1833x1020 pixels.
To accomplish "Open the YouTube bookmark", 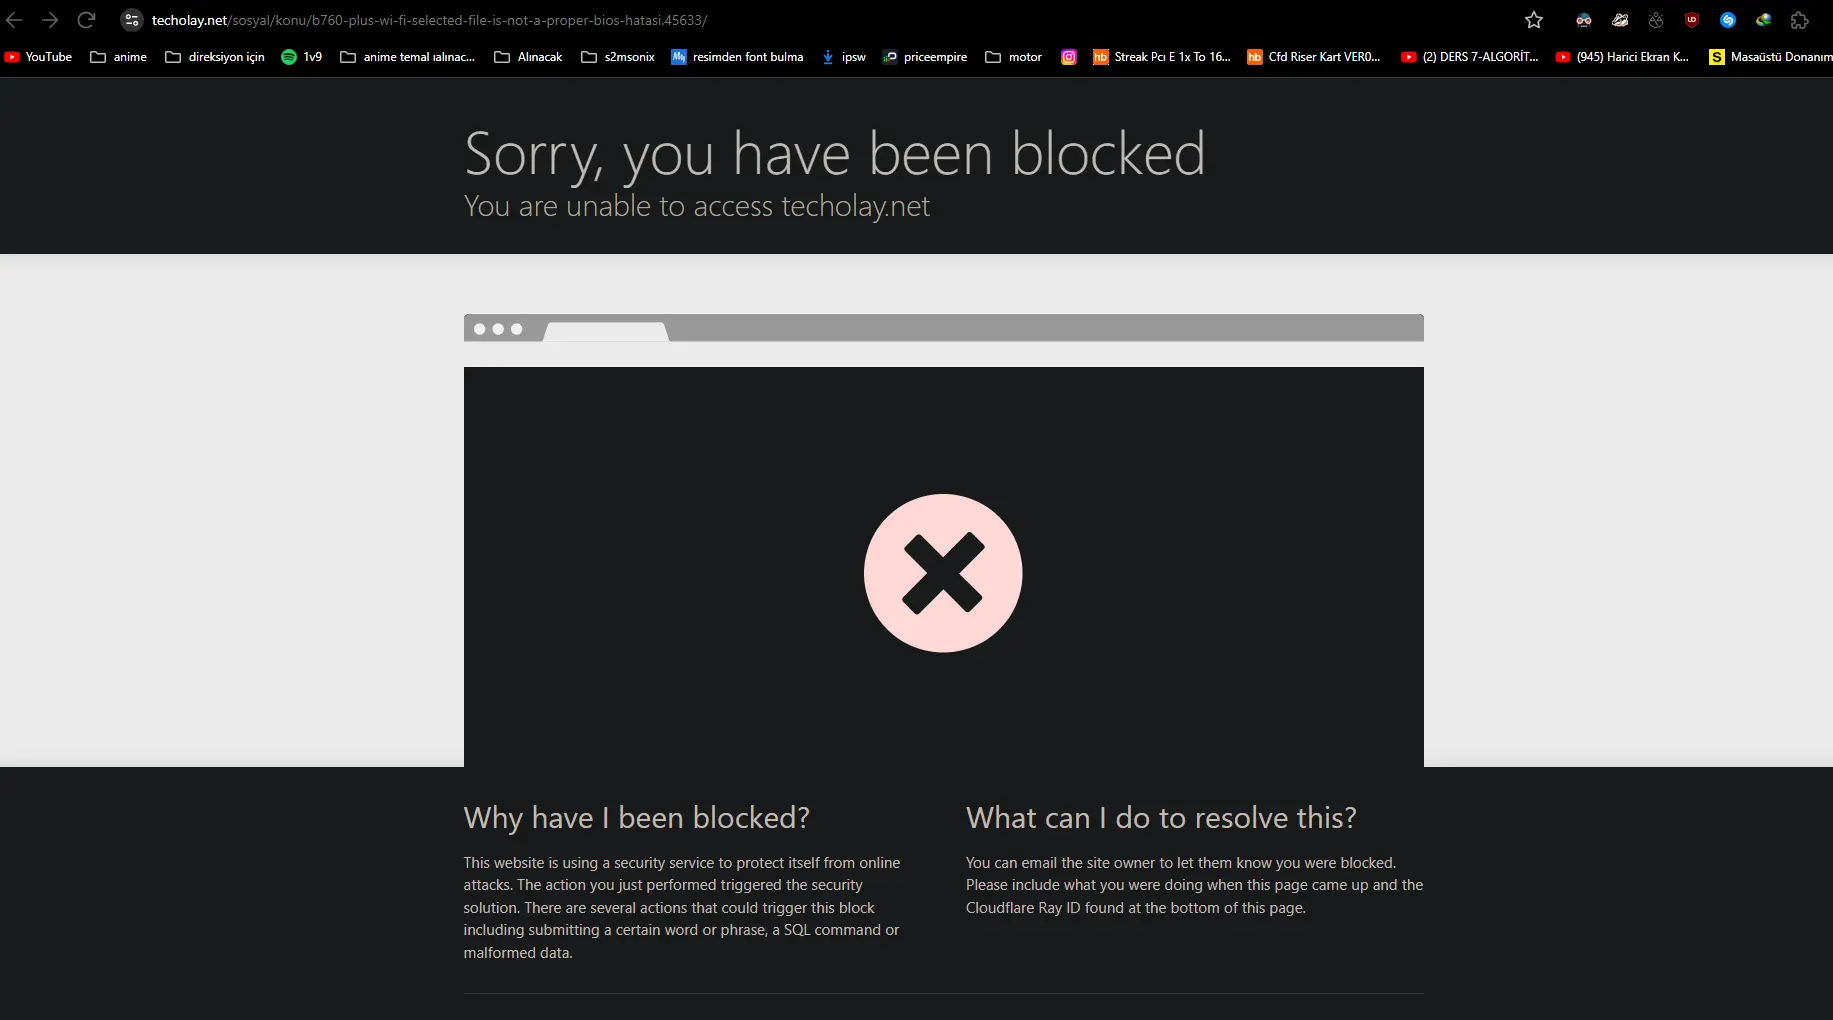I will pos(39,57).
